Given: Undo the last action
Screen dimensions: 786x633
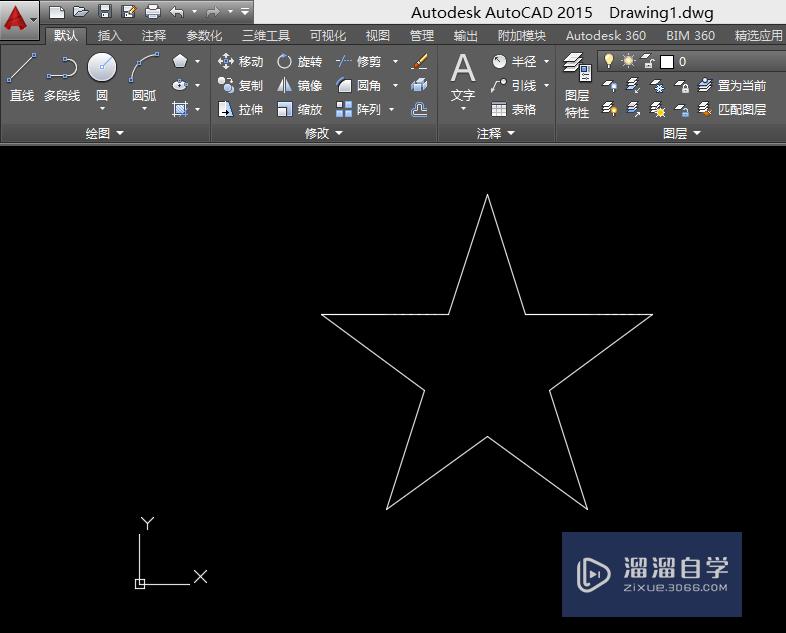Looking at the screenshot, I should click(176, 12).
